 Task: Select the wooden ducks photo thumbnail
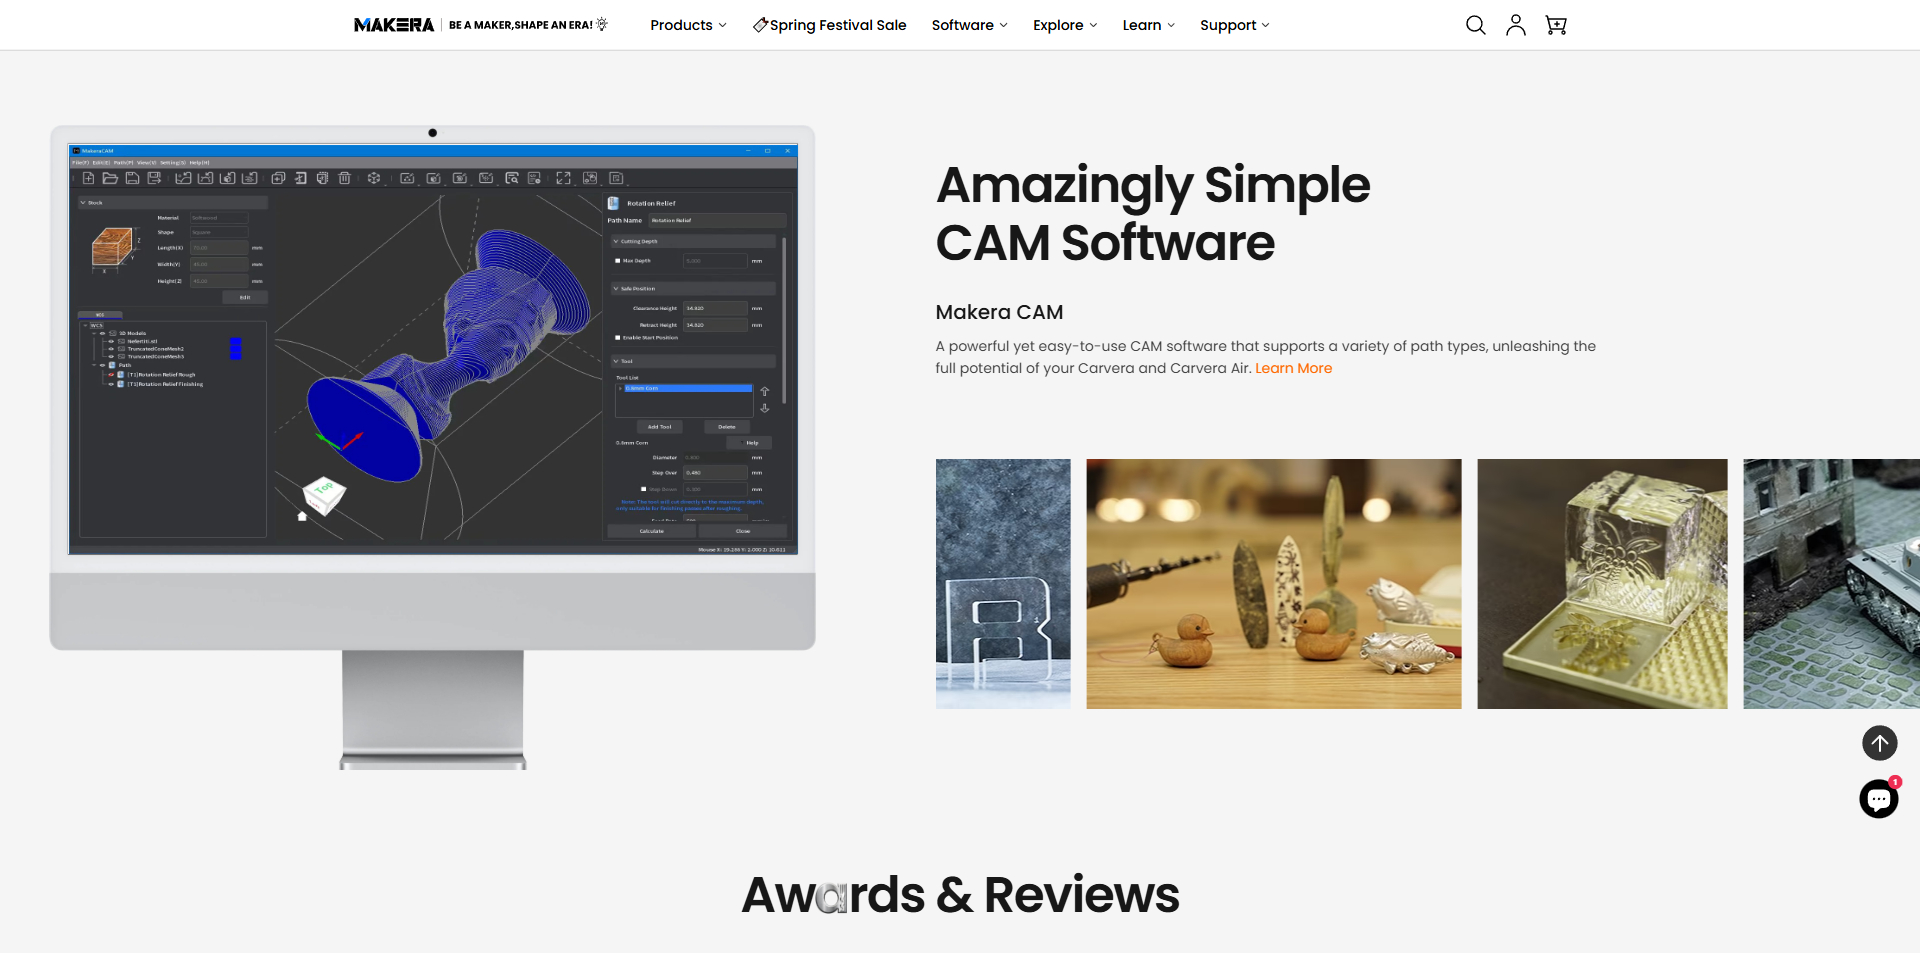pos(1274,584)
